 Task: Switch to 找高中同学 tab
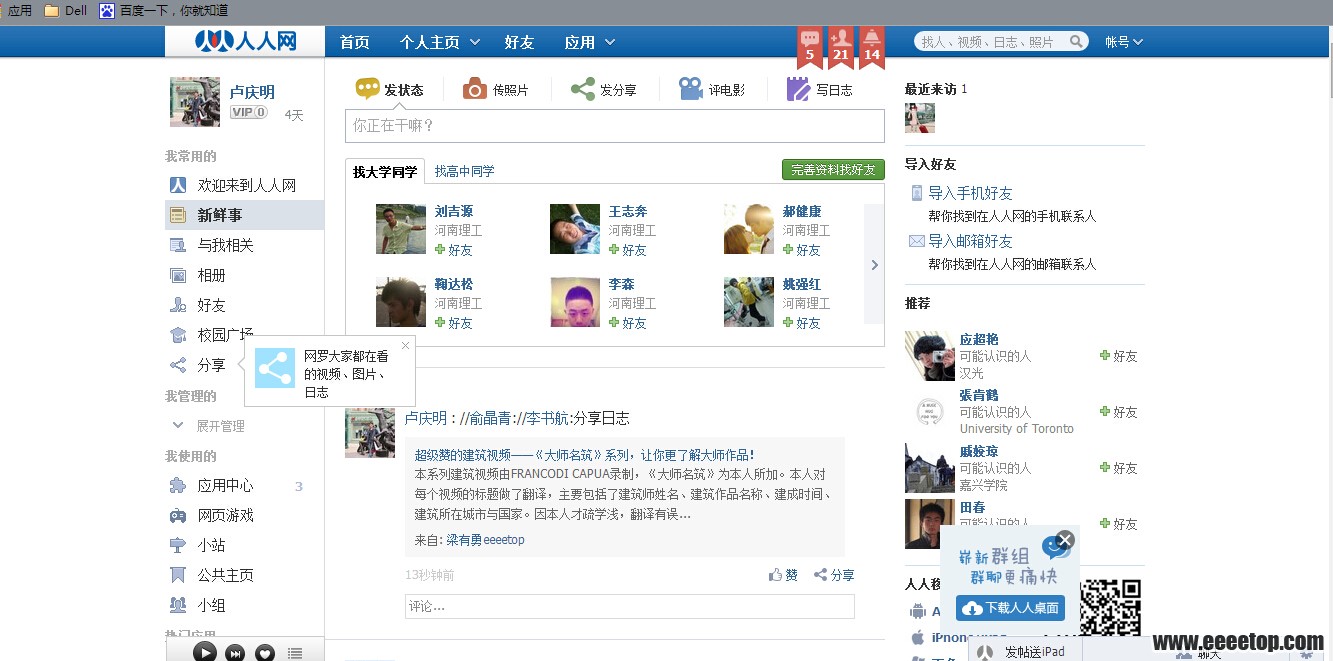tap(464, 172)
